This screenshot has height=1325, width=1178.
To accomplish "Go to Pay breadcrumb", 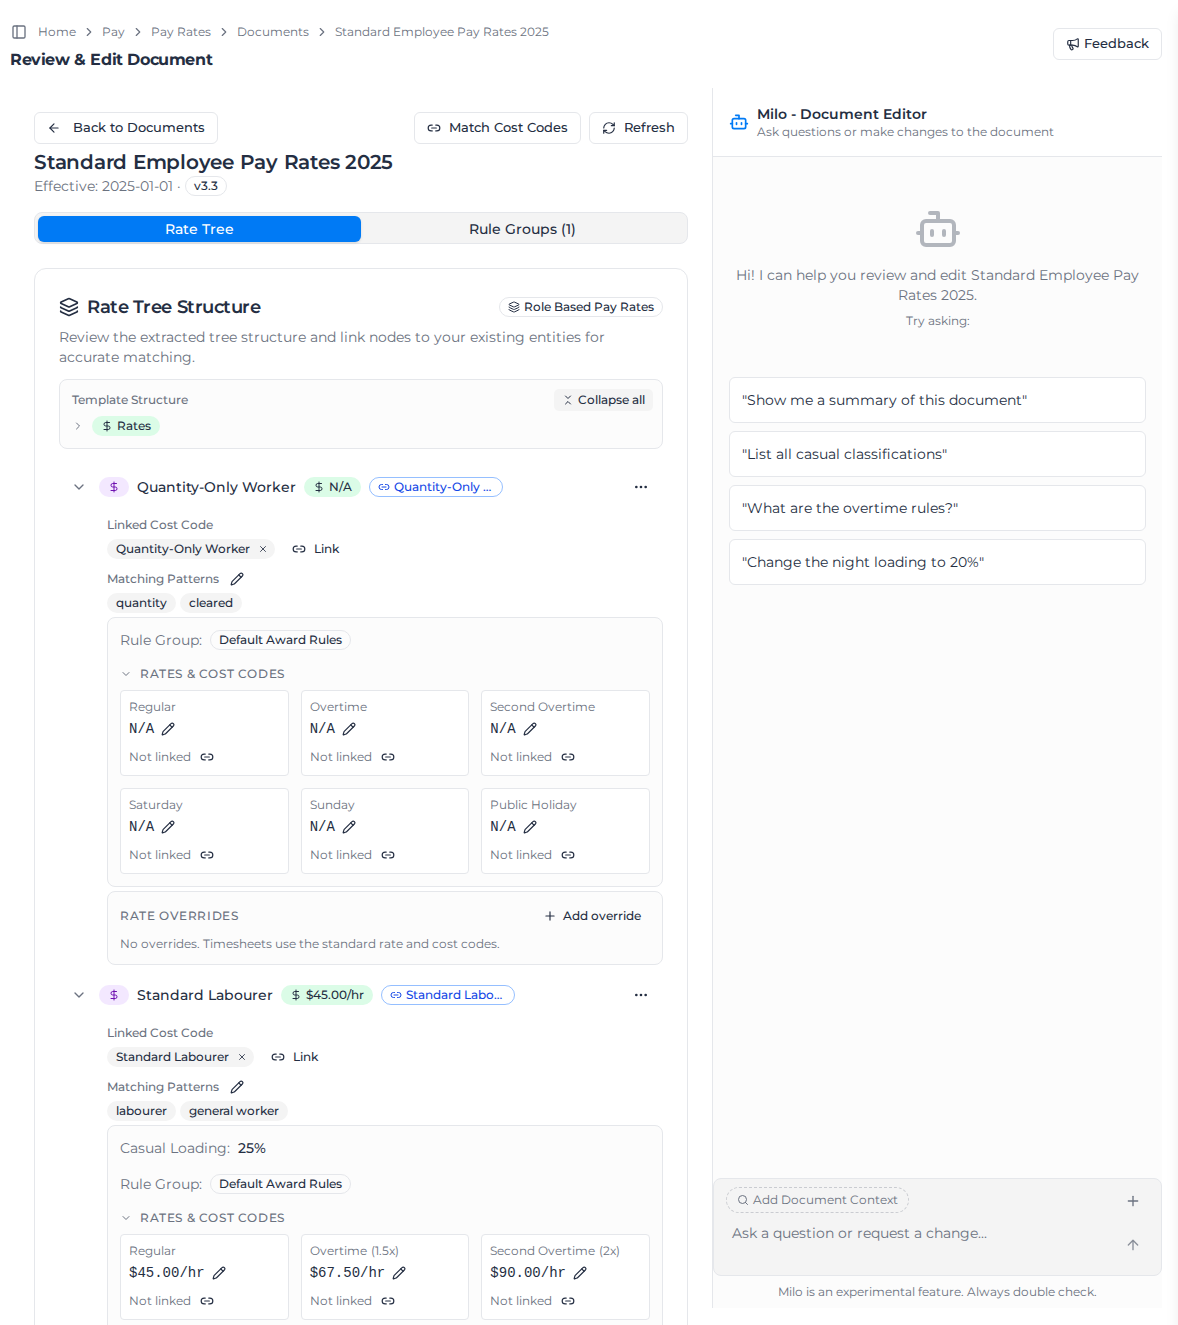I will [x=113, y=32].
